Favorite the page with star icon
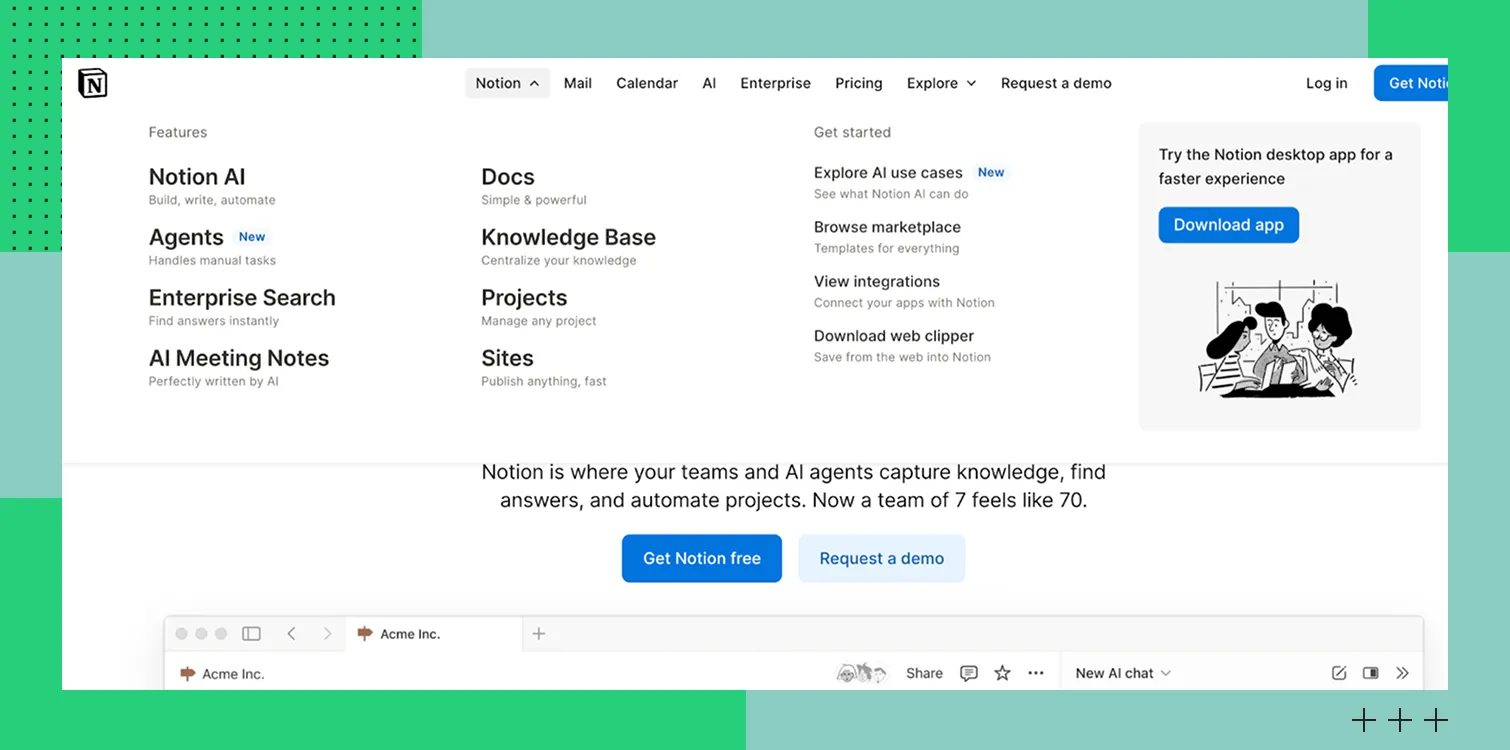This screenshot has height=750, width=1510. click(x=1002, y=674)
